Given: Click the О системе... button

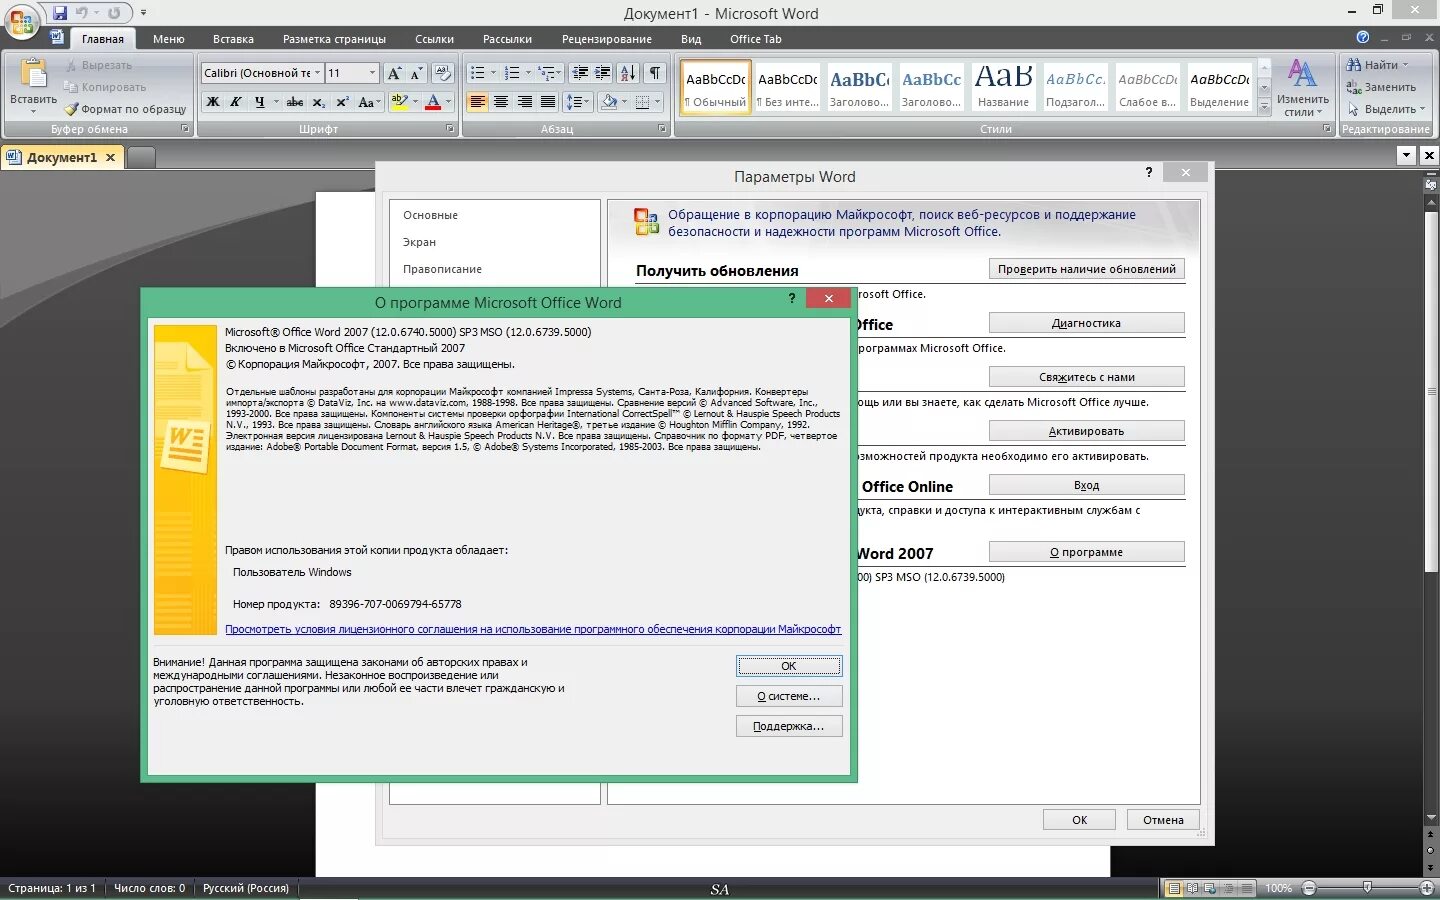Looking at the screenshot, I should coord(789,696).
